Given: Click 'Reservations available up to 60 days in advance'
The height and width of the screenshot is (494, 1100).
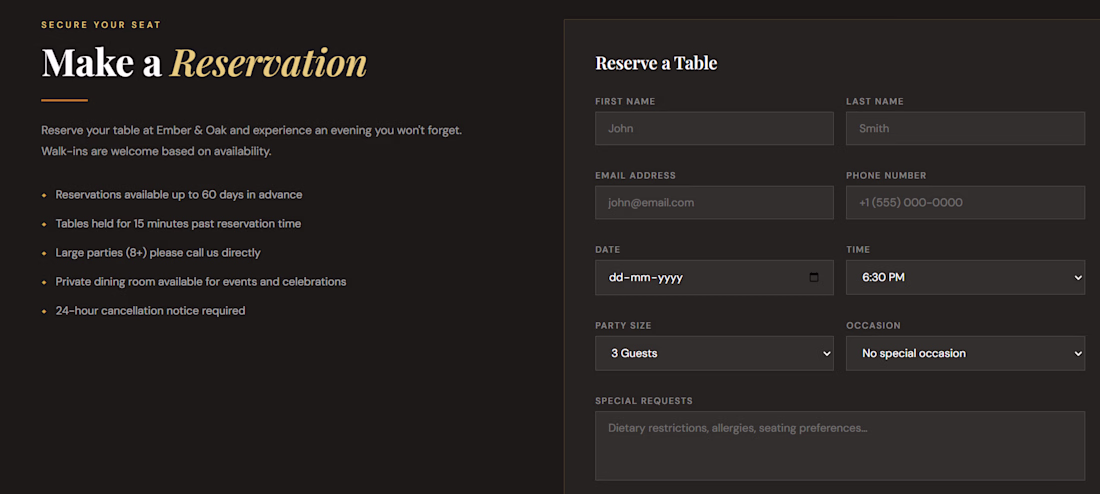Looking at the screenshot, I should tap(179, 194).
